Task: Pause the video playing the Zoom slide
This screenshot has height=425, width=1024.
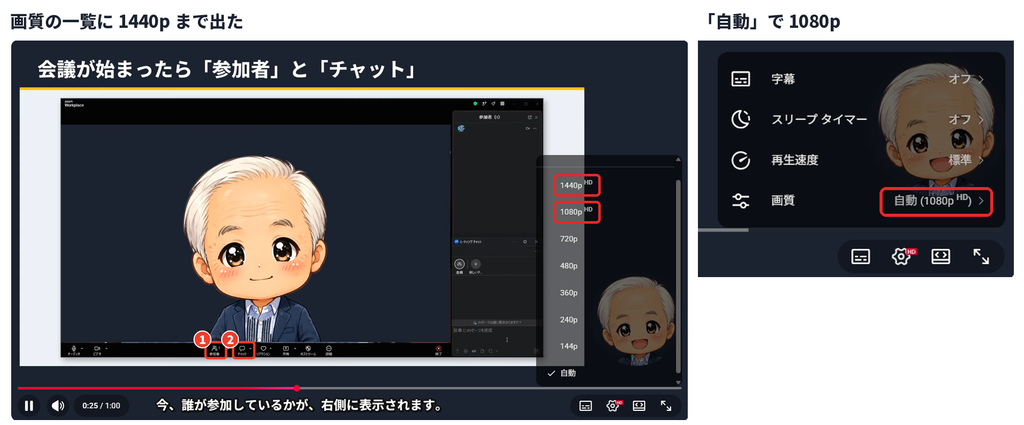Action: pyautogui.click(x=29, y=405)
